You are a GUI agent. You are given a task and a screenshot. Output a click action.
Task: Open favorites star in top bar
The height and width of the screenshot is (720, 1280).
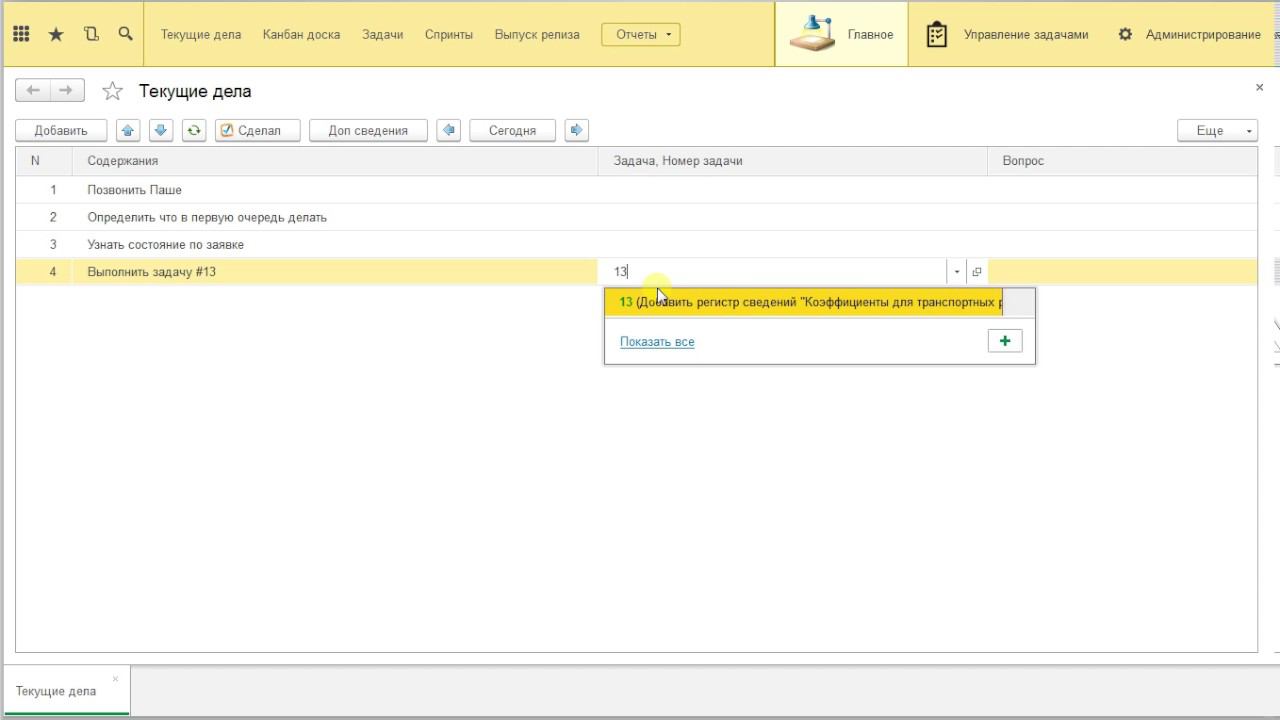[56, 34]
